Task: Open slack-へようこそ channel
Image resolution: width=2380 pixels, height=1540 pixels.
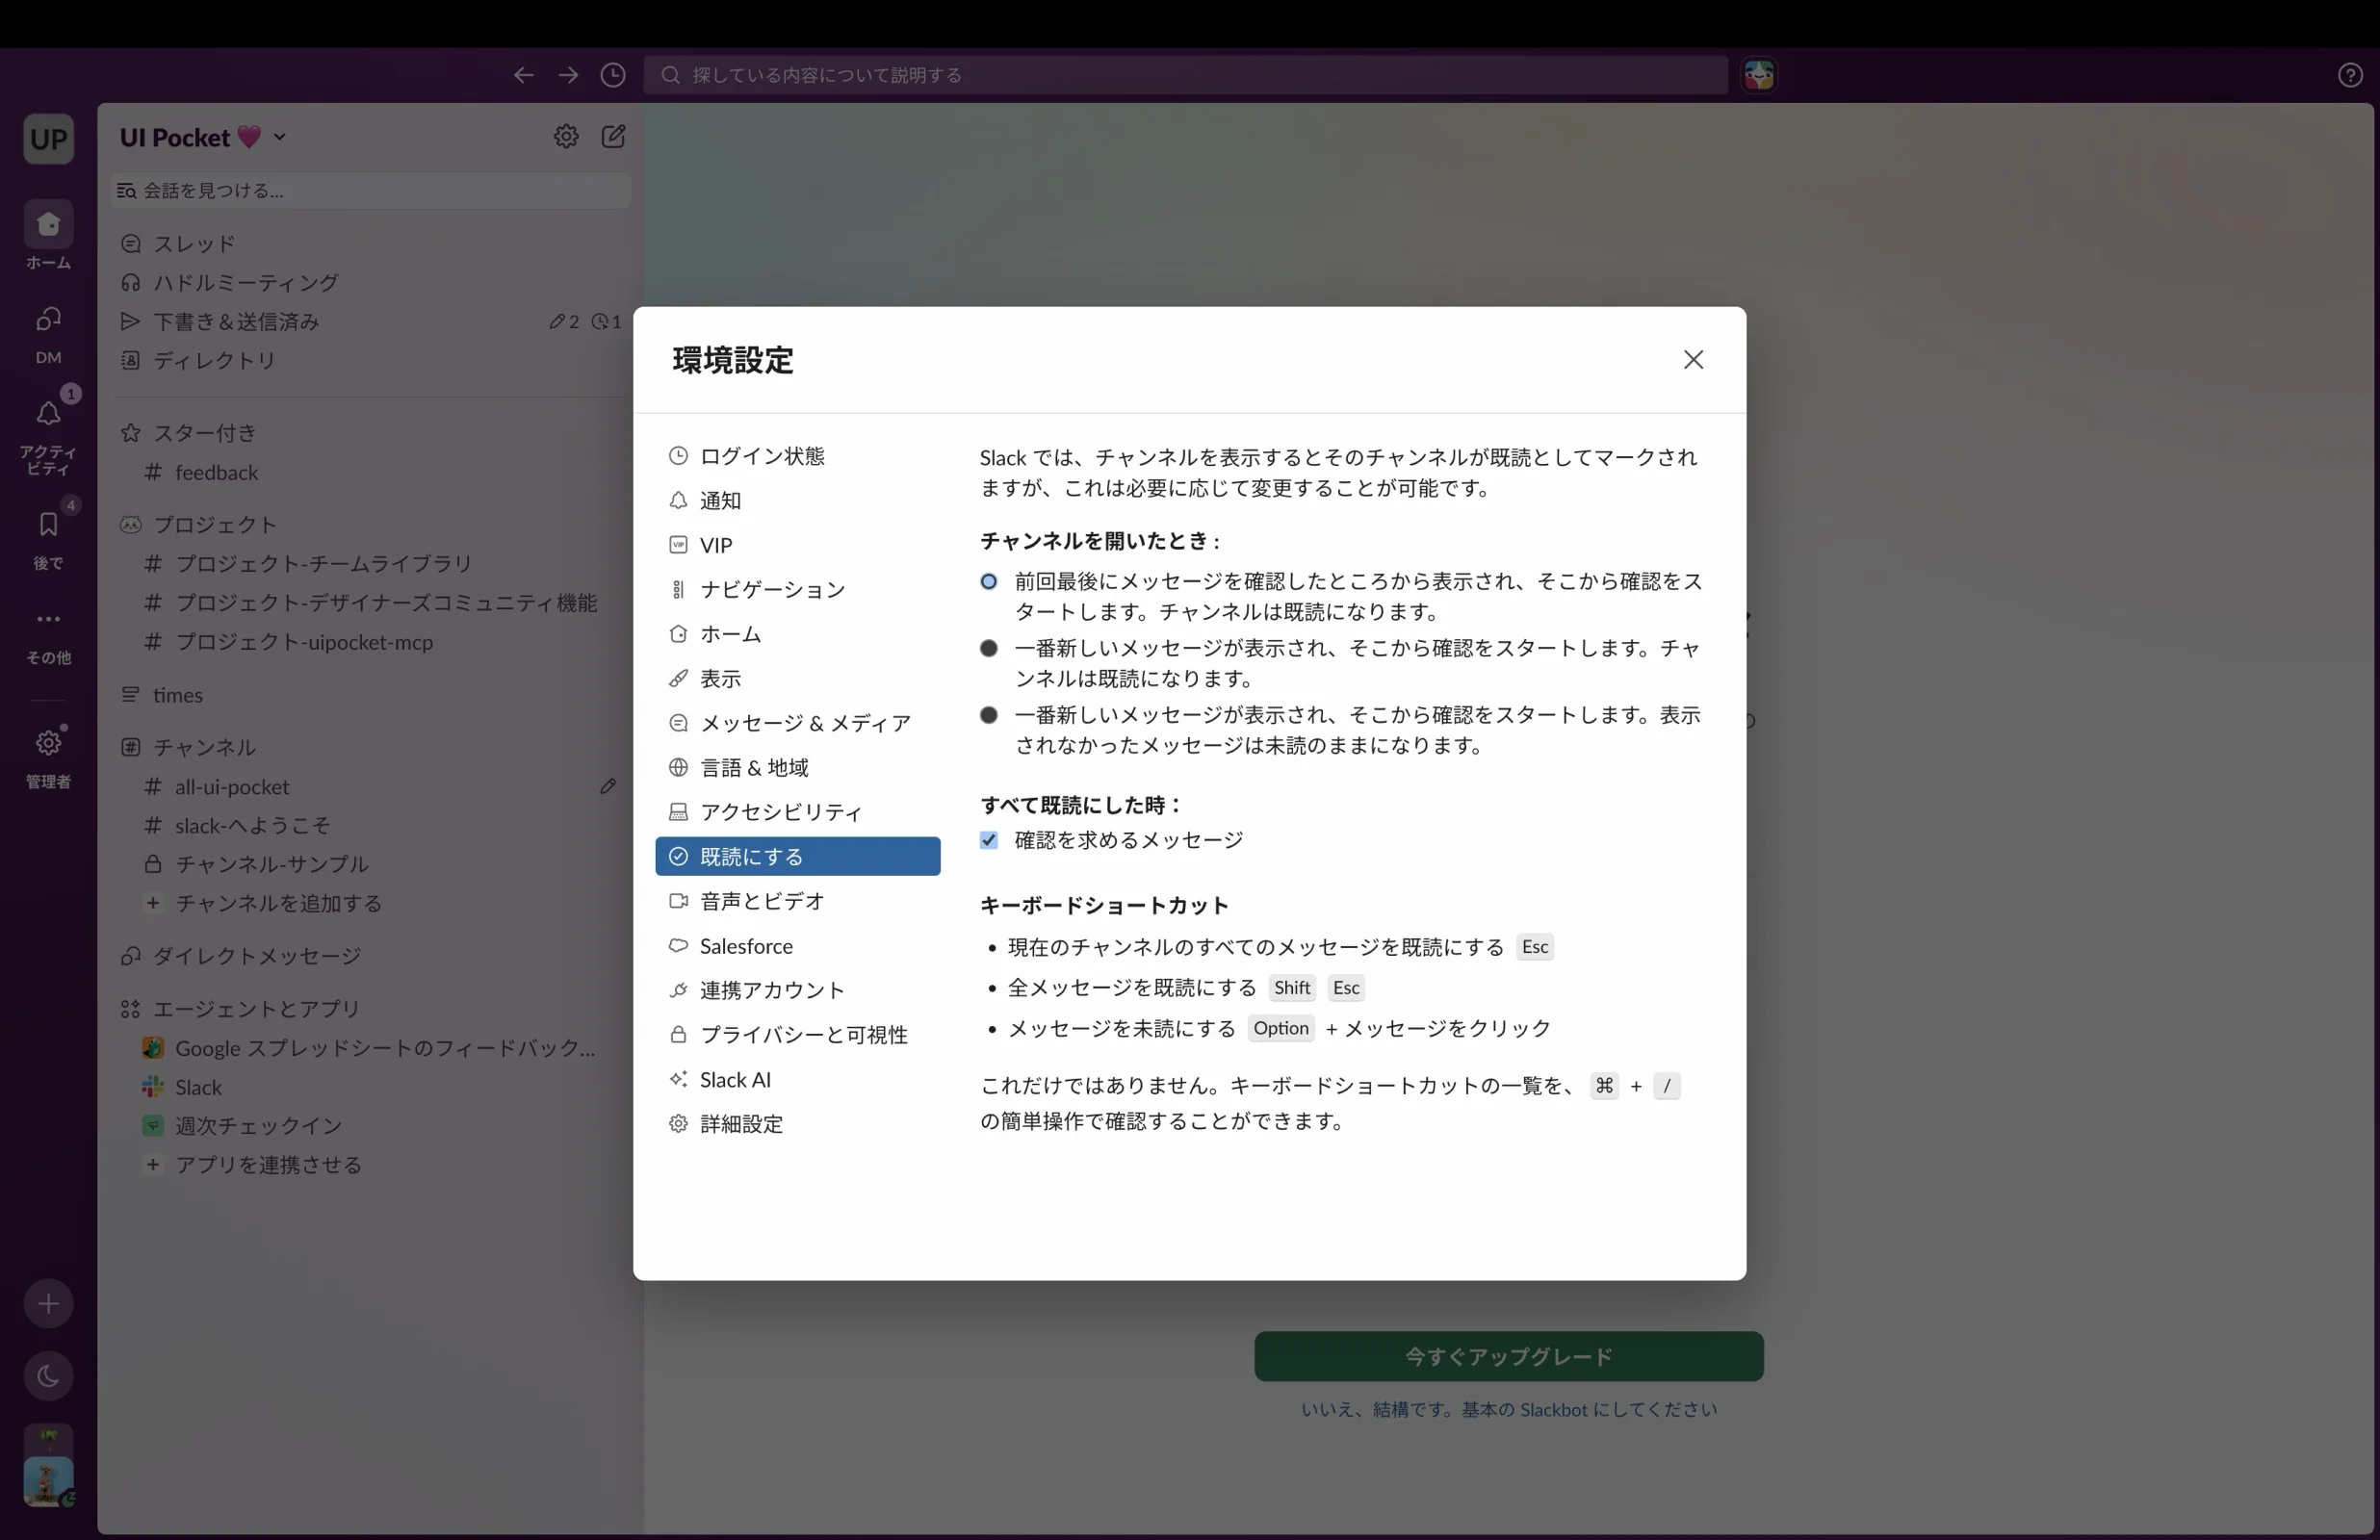Action: coord(370,825)
